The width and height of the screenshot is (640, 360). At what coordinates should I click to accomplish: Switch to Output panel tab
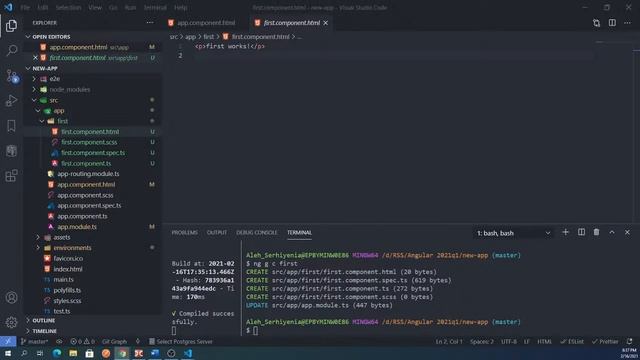pos(217,232)
